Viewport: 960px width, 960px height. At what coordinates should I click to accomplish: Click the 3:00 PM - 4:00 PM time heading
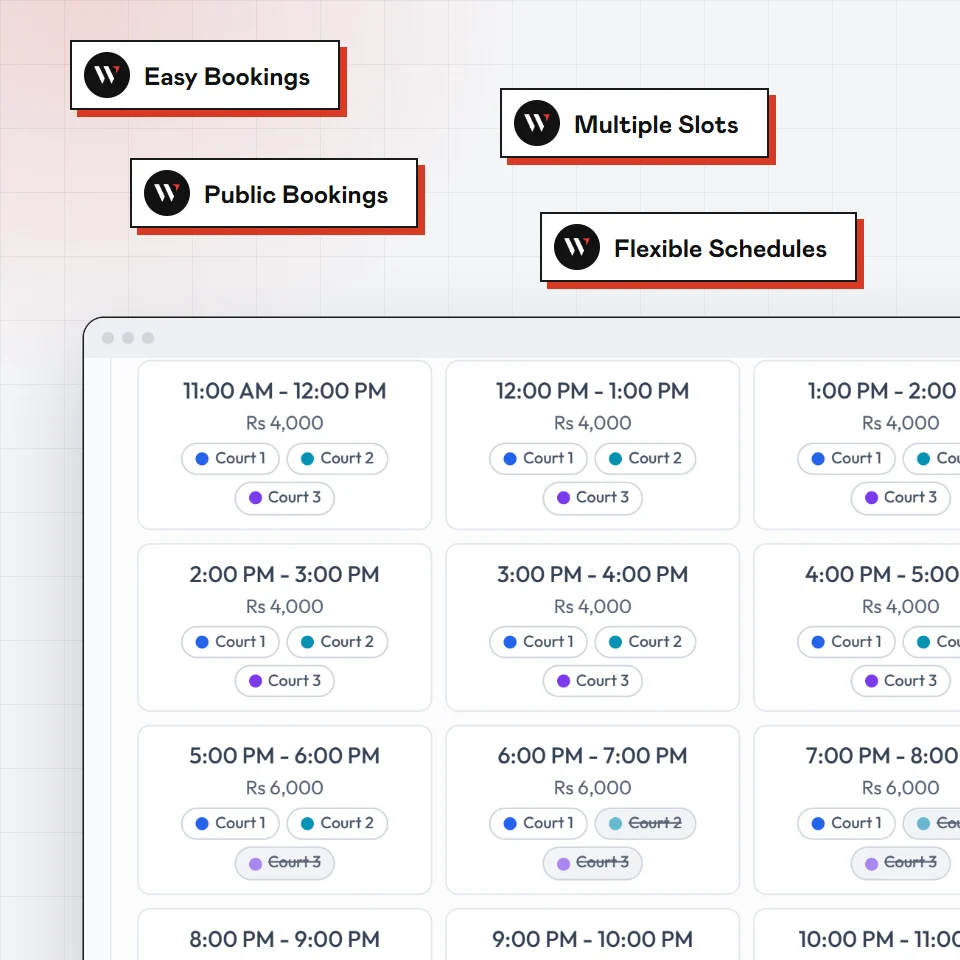(593, 574)
